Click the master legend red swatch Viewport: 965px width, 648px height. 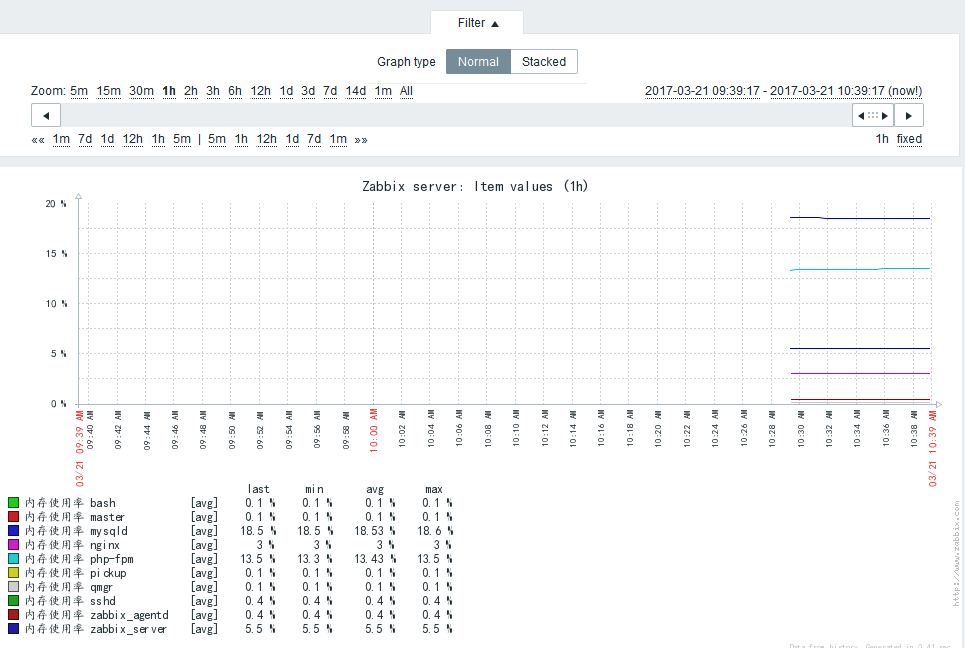click(x=14, y=517)
